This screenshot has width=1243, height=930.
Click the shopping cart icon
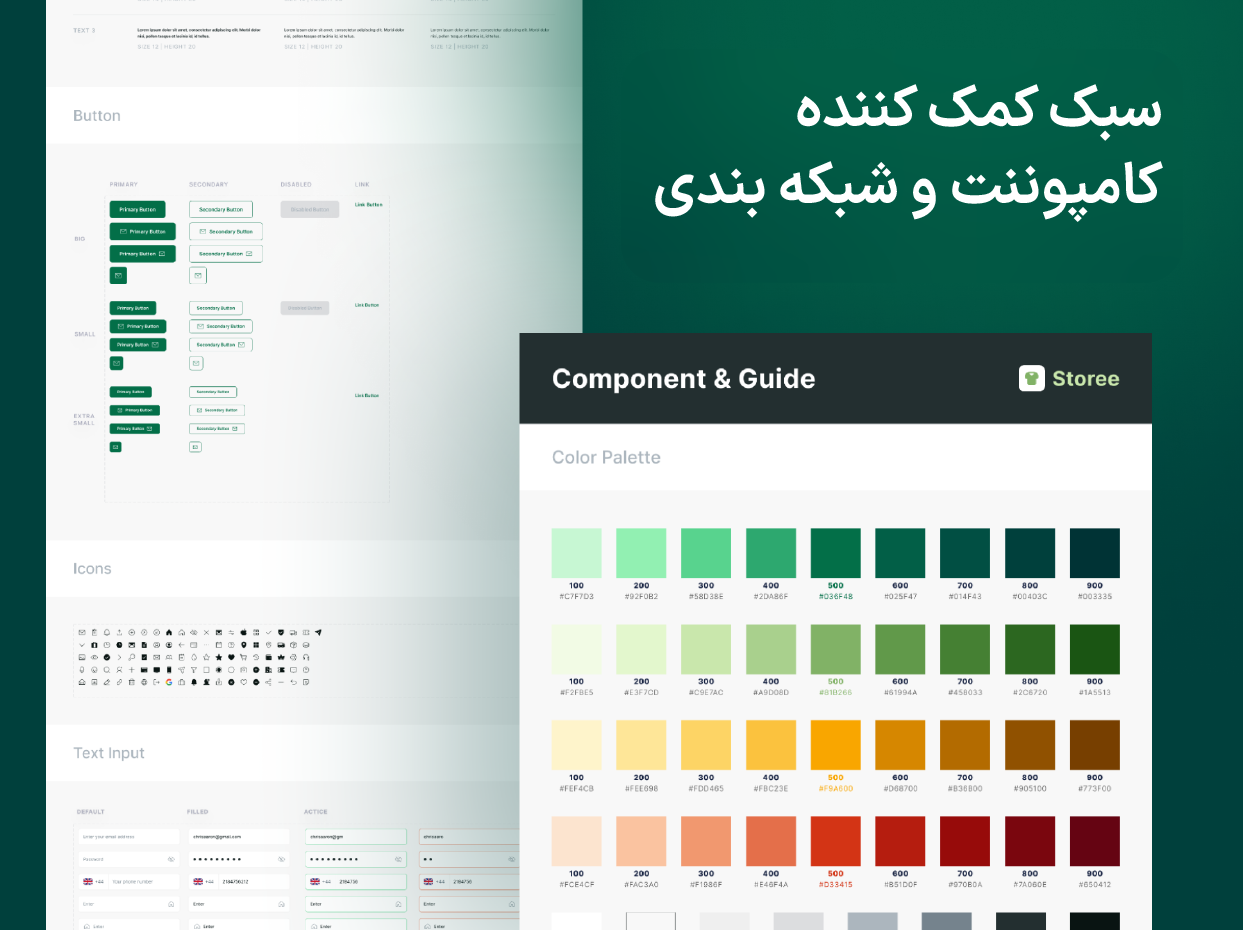point(243,657)
